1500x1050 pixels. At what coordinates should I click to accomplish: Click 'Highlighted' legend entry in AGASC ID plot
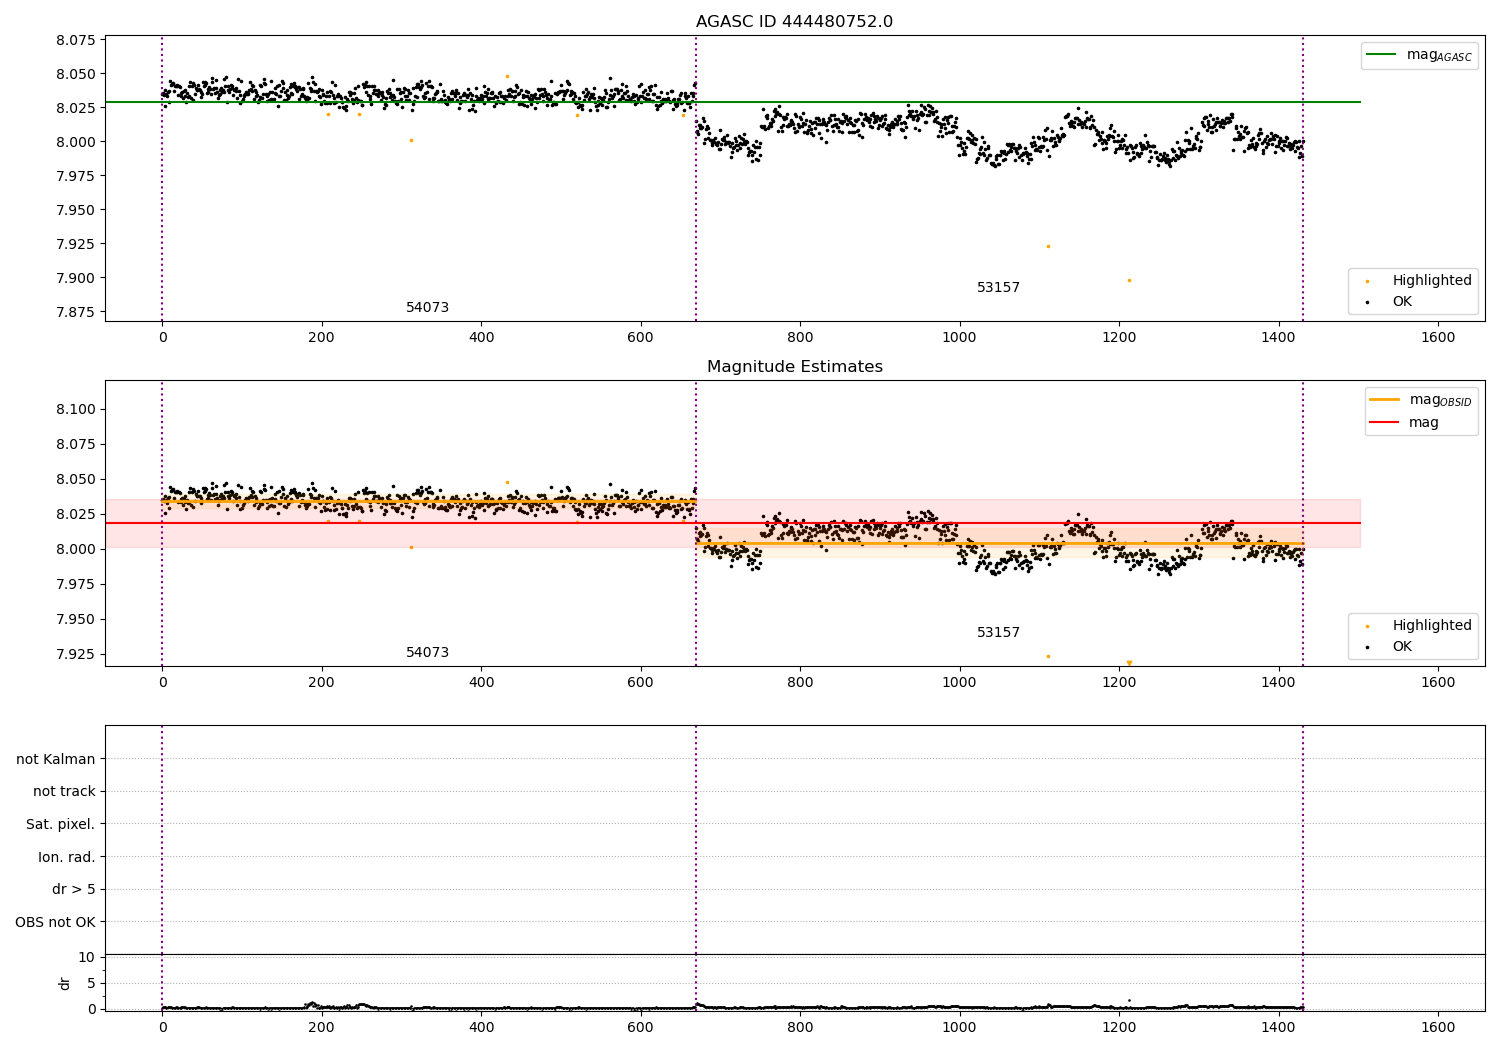click(x=1431, y=281)
